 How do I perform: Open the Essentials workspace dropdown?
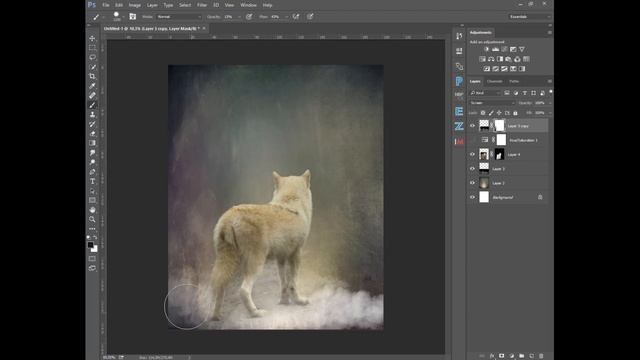[x=529, y=17]
